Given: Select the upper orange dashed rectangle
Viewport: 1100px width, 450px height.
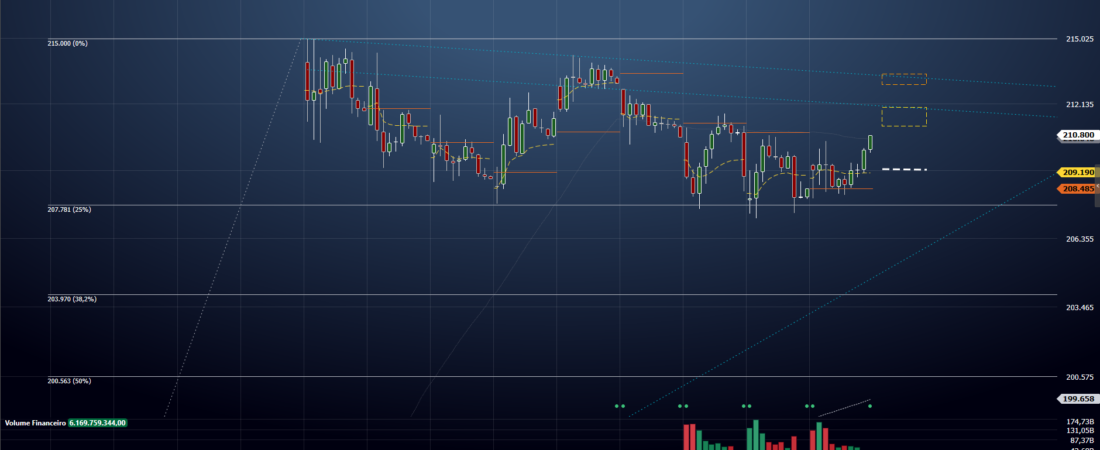Looking at the screenshot, I should coord(904,79).
